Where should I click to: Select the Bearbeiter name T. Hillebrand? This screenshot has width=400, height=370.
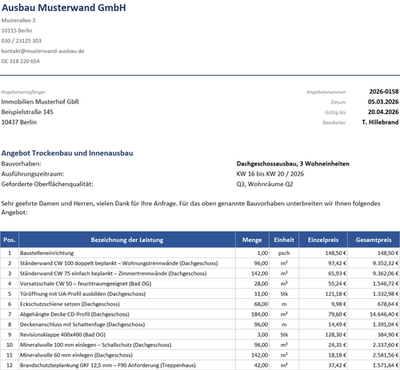pos(380,122)
